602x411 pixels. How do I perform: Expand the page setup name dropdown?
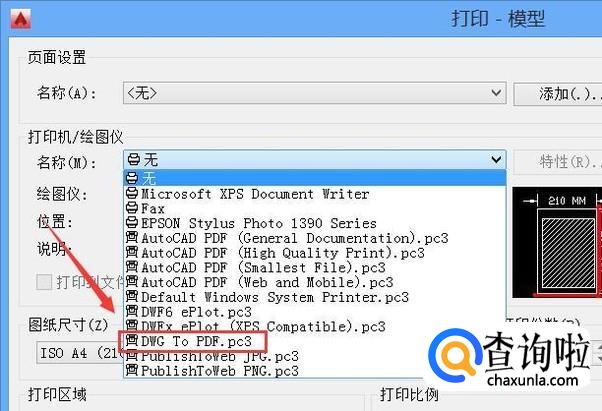[x=496, y=93]
